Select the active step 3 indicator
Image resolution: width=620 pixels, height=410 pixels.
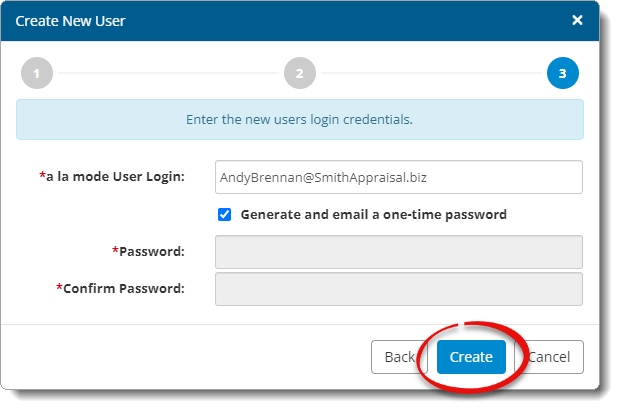562,73
